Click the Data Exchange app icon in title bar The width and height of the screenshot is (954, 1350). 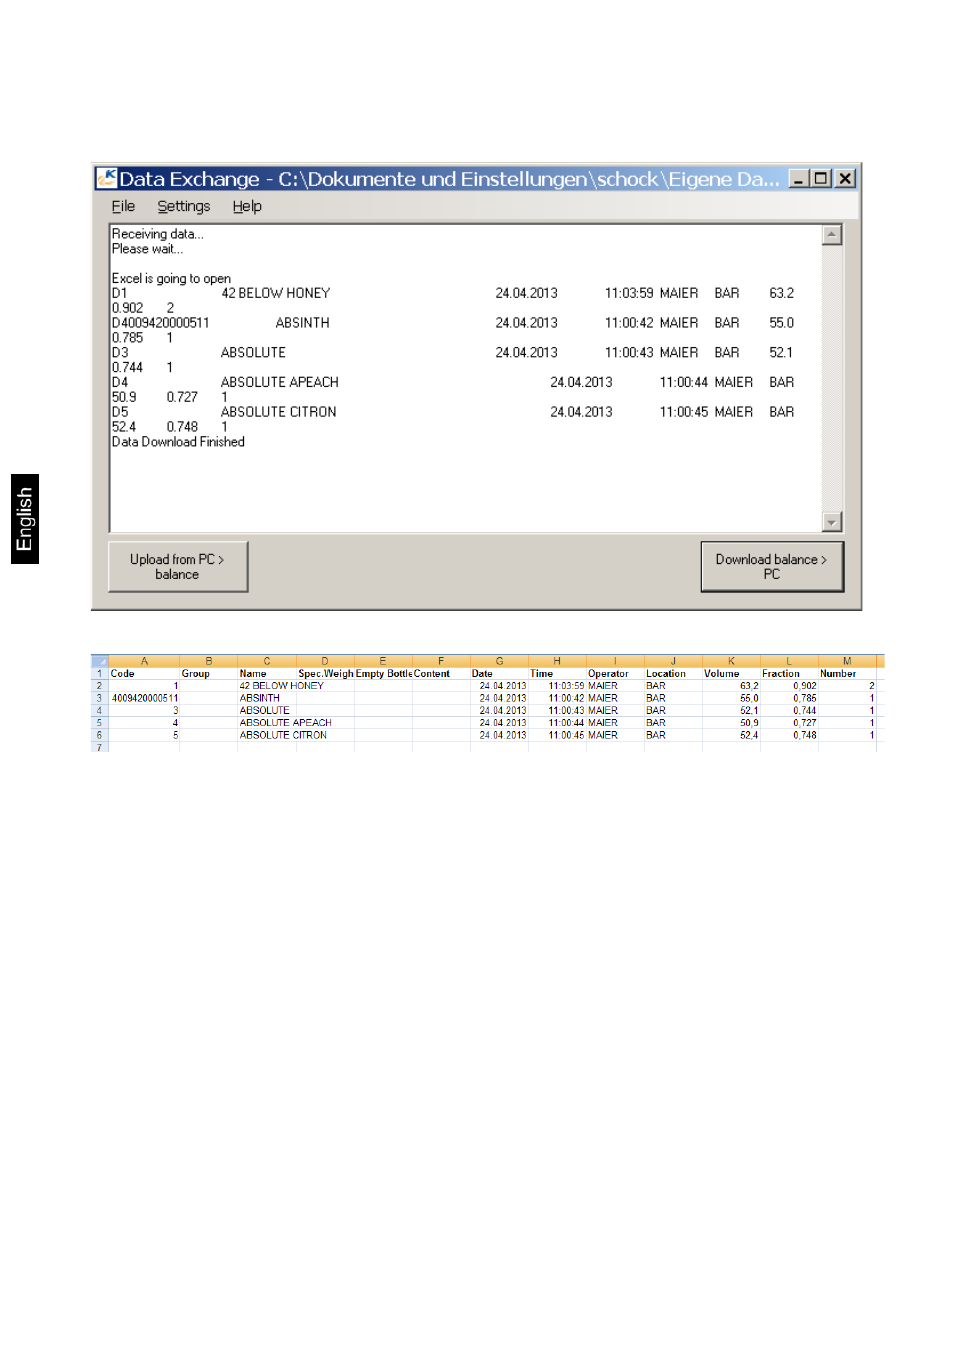pyautogui.click(x=106, y=179)
